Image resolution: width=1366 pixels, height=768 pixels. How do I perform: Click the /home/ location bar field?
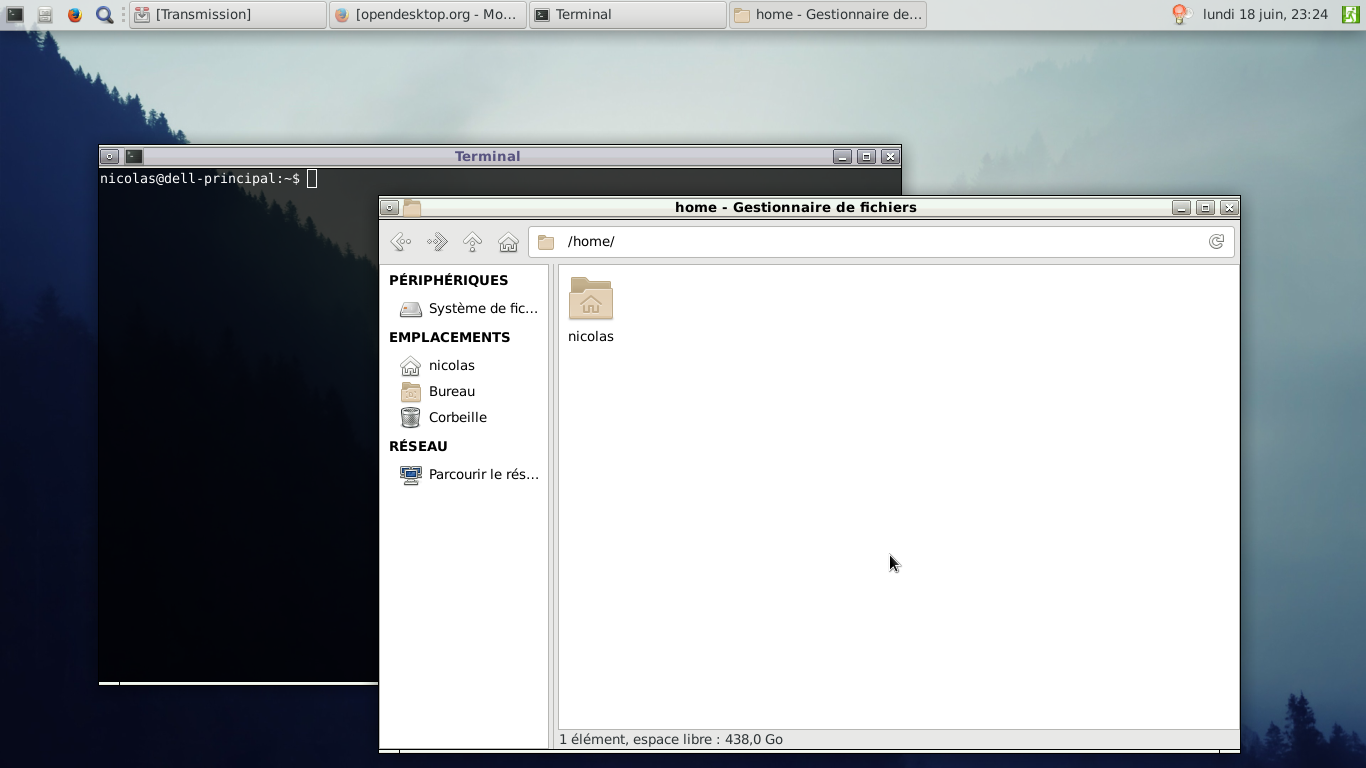pyautogui.click(x=881, y=241)
